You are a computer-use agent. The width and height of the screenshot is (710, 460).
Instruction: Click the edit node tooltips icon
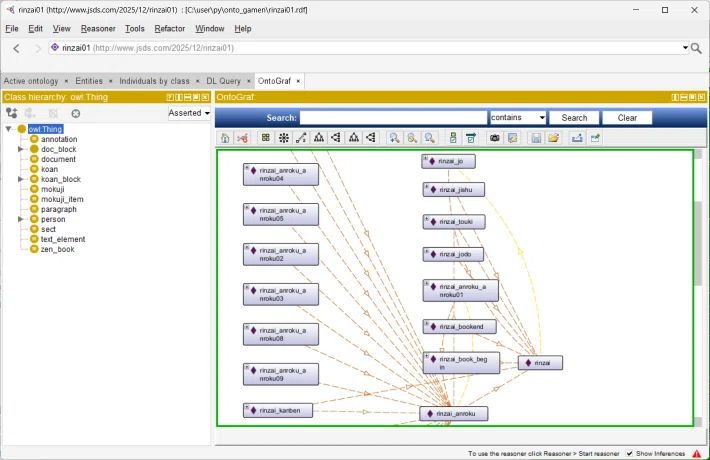click(512, 138)
